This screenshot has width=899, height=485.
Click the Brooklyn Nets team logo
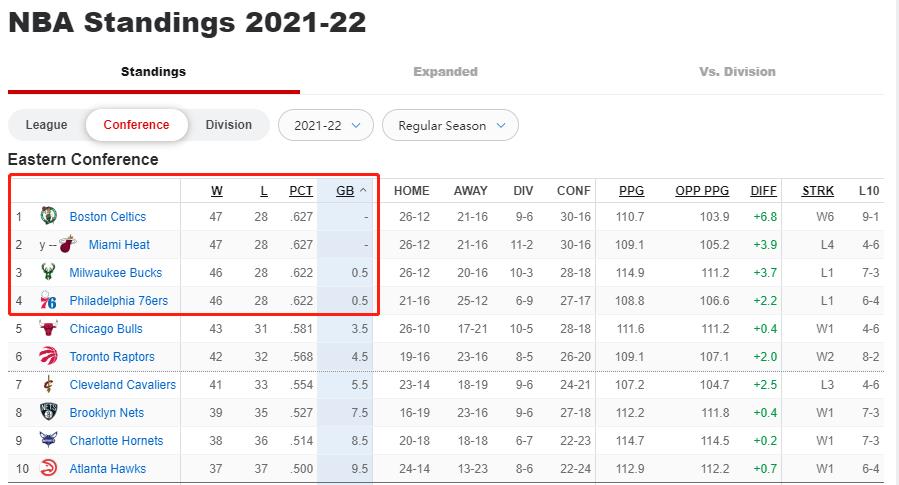[49, 412]
